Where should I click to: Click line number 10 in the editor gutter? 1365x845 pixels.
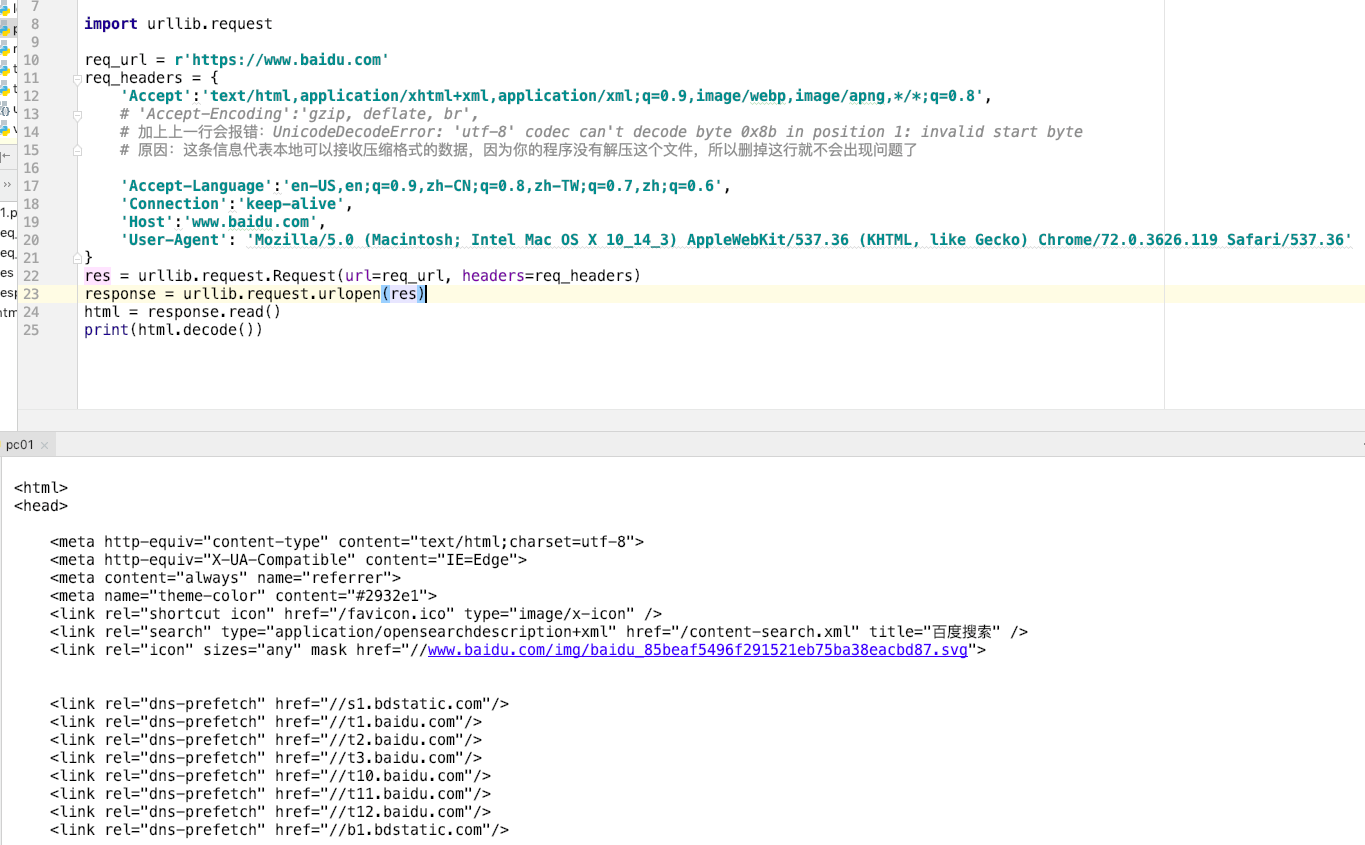coord(30,59)
